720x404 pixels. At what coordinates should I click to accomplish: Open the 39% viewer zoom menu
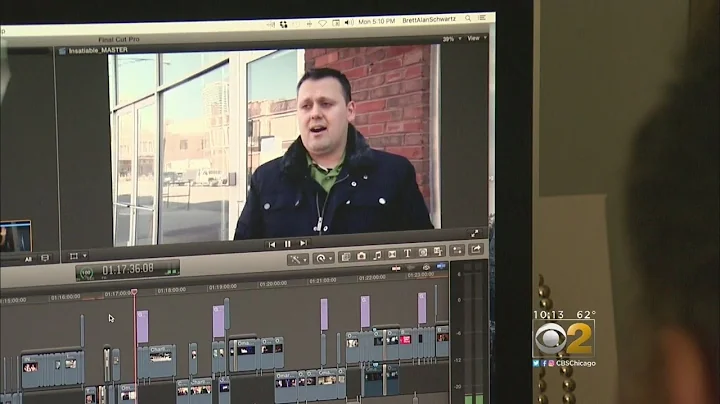pos(452,39)
